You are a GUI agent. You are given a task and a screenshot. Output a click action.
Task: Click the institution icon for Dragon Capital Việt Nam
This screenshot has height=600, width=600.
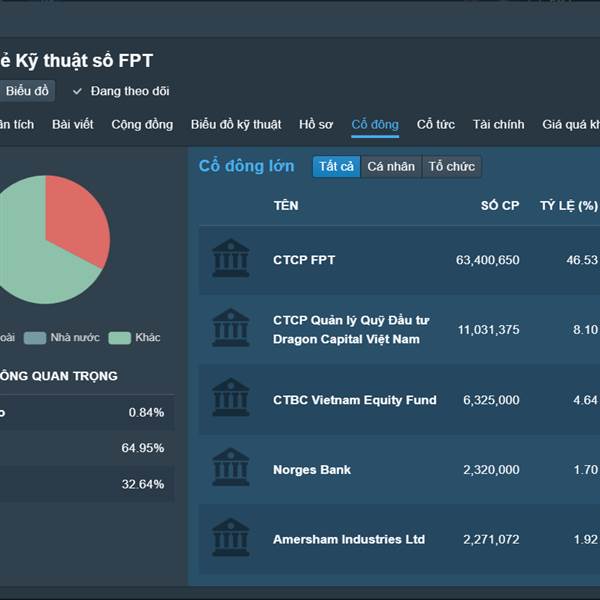[231, 328]
